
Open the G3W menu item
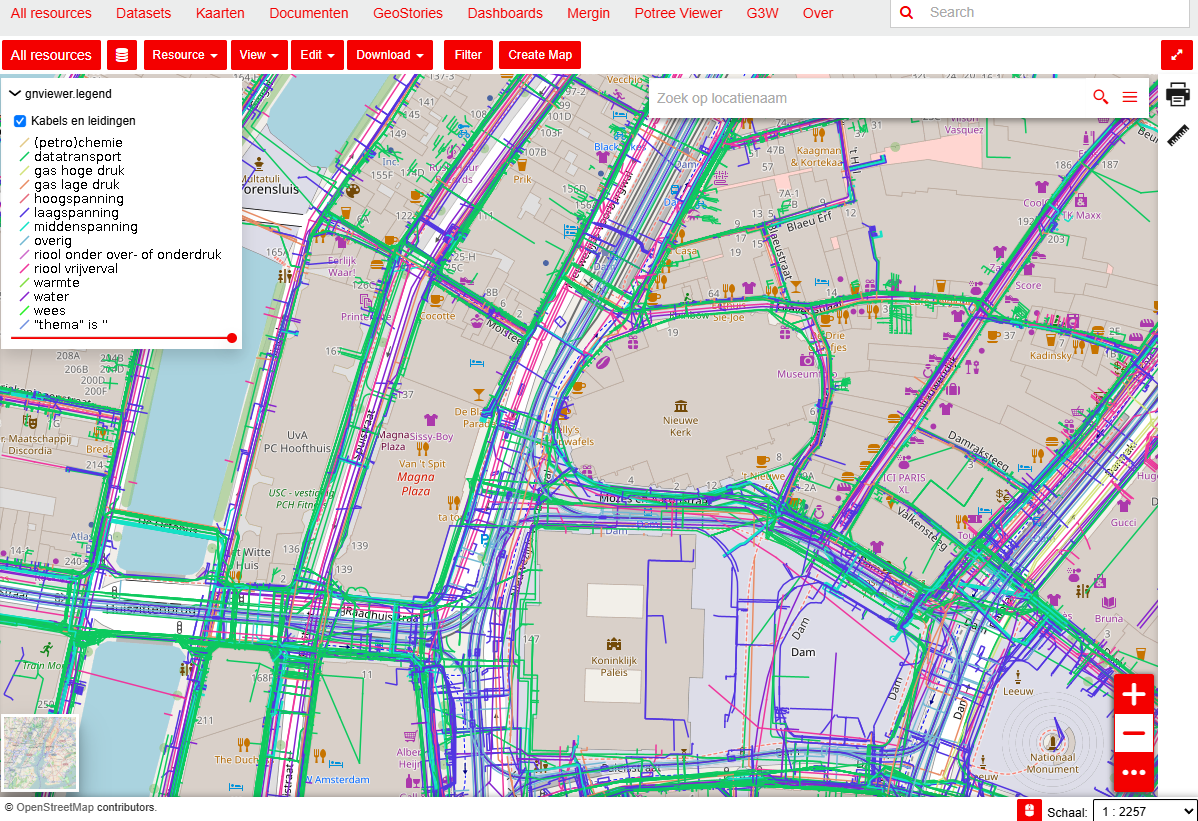click(x=763, y=13)
